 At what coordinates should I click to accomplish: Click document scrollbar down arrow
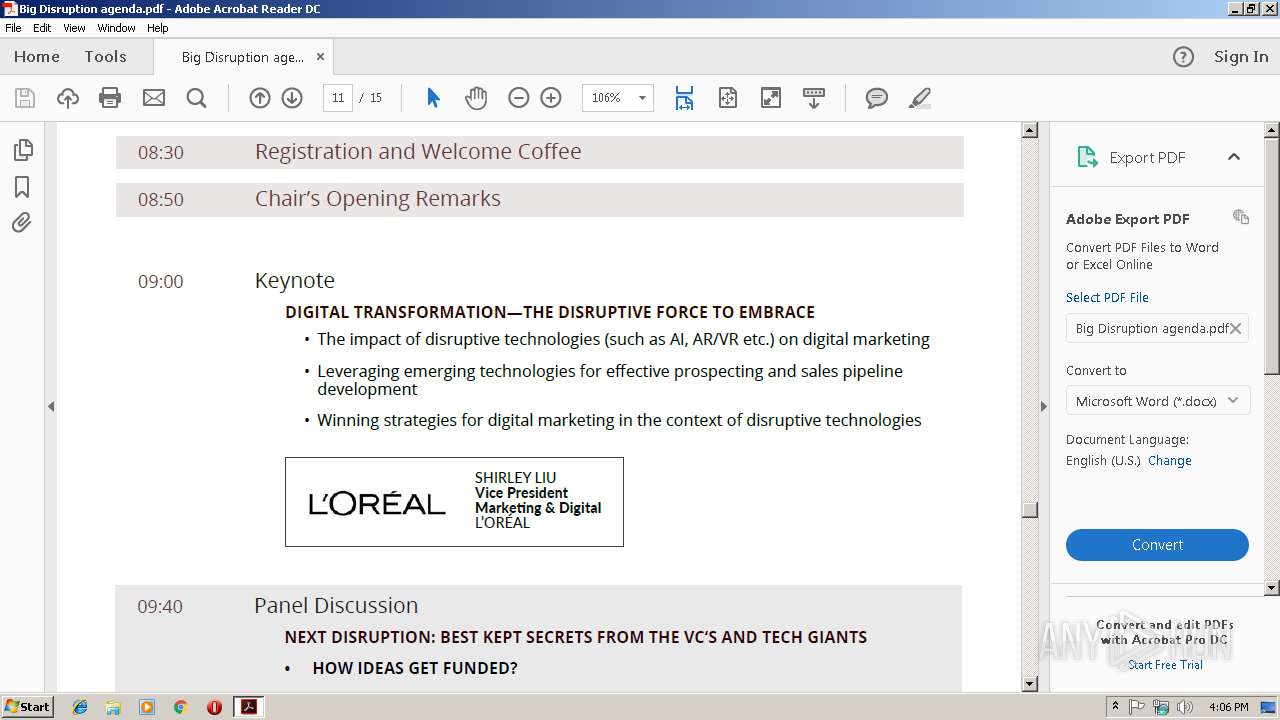pyautogui.click(x=1029, y=684)
